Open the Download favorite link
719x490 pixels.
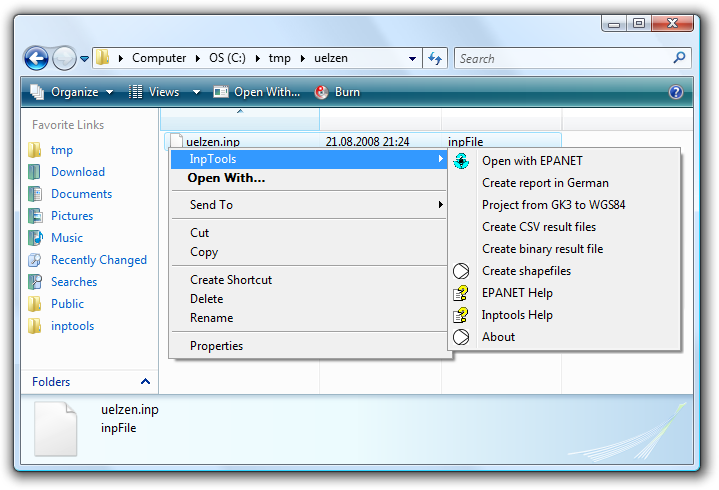78,172
